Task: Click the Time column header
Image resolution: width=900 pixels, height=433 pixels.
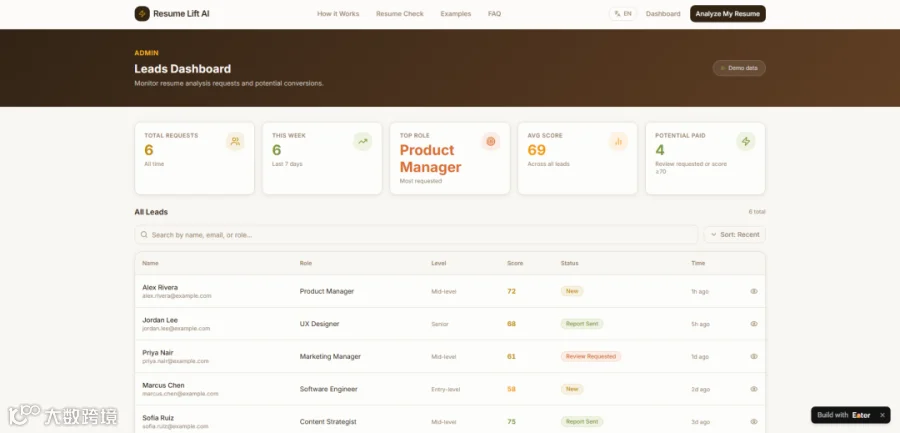Action: (698, 263)
